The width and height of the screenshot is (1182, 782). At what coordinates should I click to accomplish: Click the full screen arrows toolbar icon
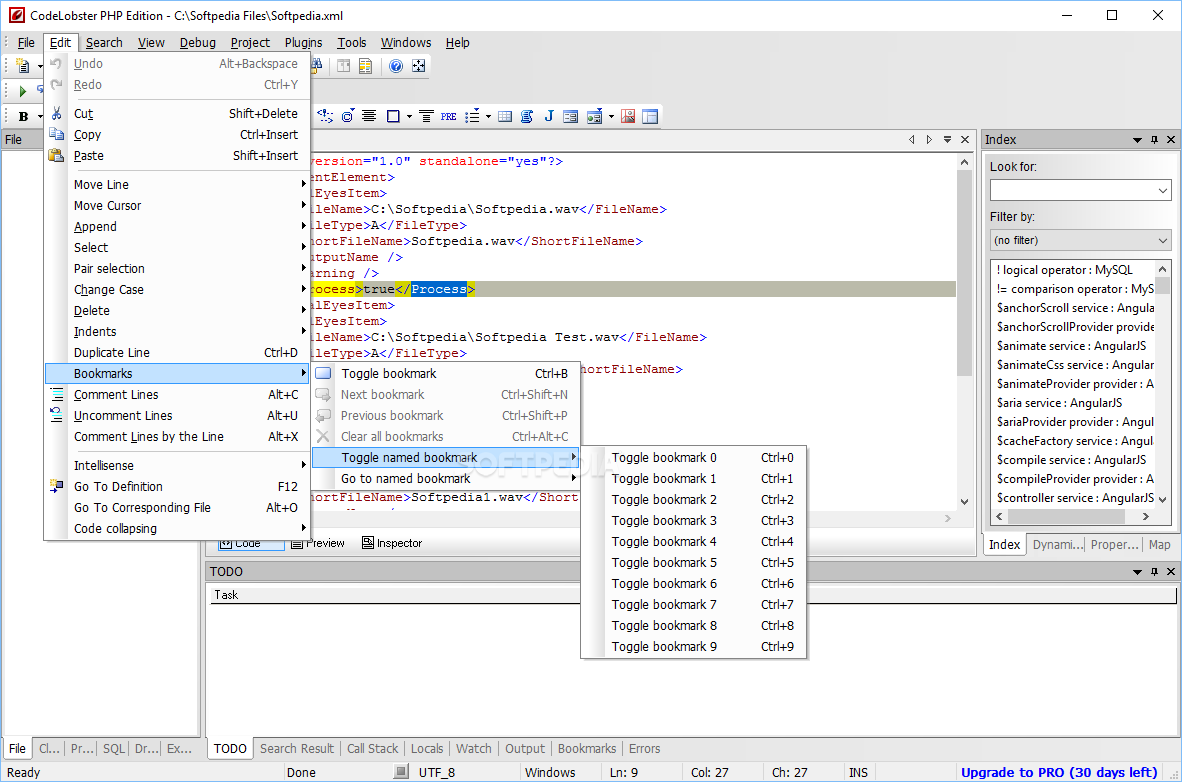418,66
